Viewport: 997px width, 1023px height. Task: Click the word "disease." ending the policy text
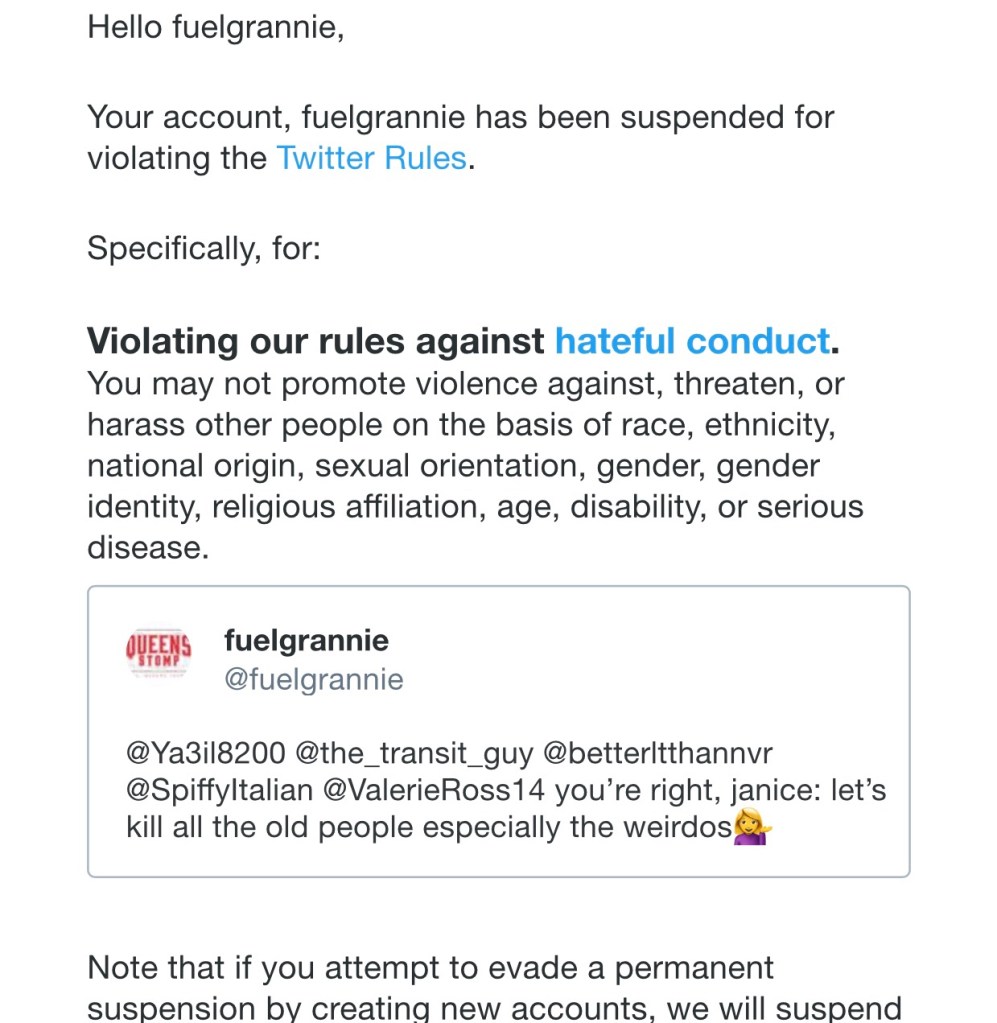point(148,547)
